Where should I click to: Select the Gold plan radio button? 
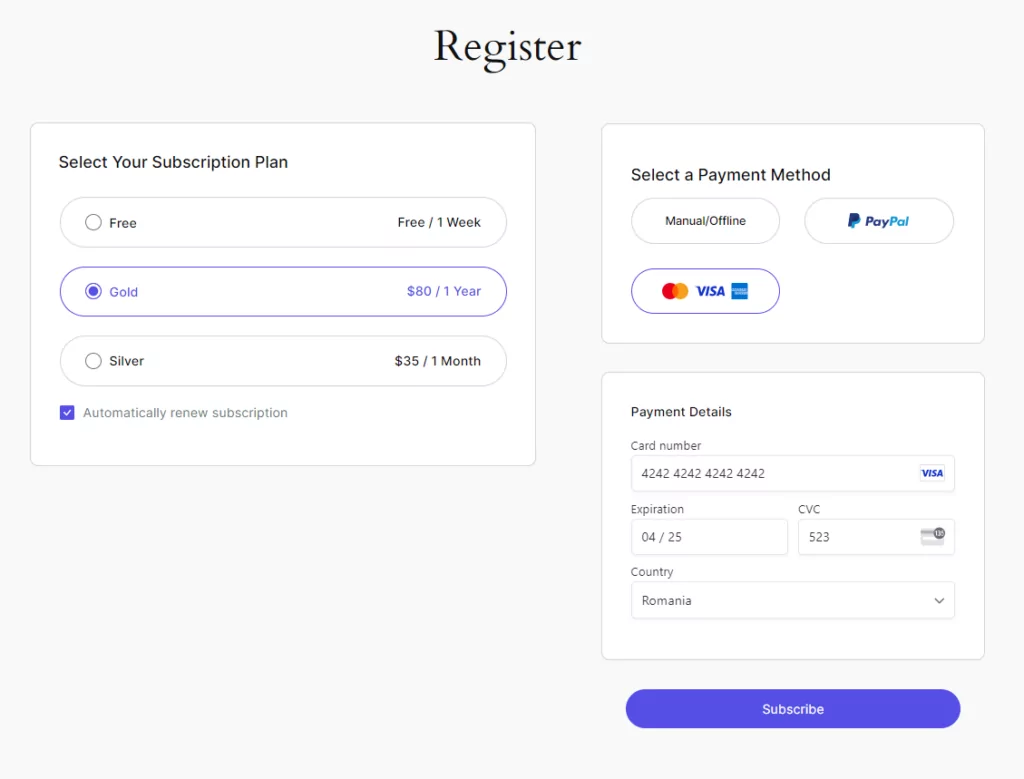93,291
